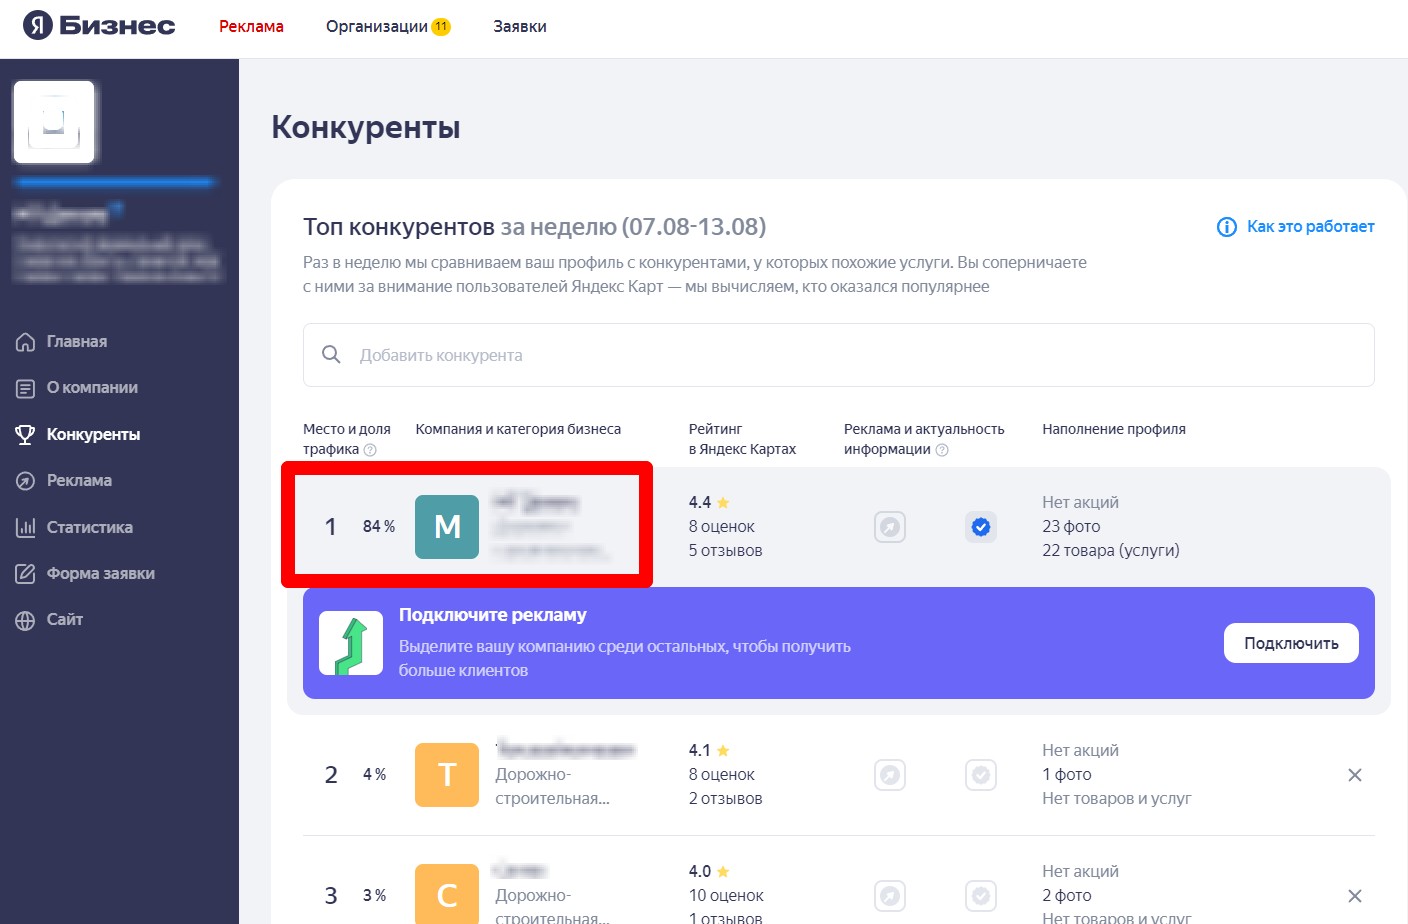
Task: Click the company logo thumbnail in sidebar
Action: [54, 122]
